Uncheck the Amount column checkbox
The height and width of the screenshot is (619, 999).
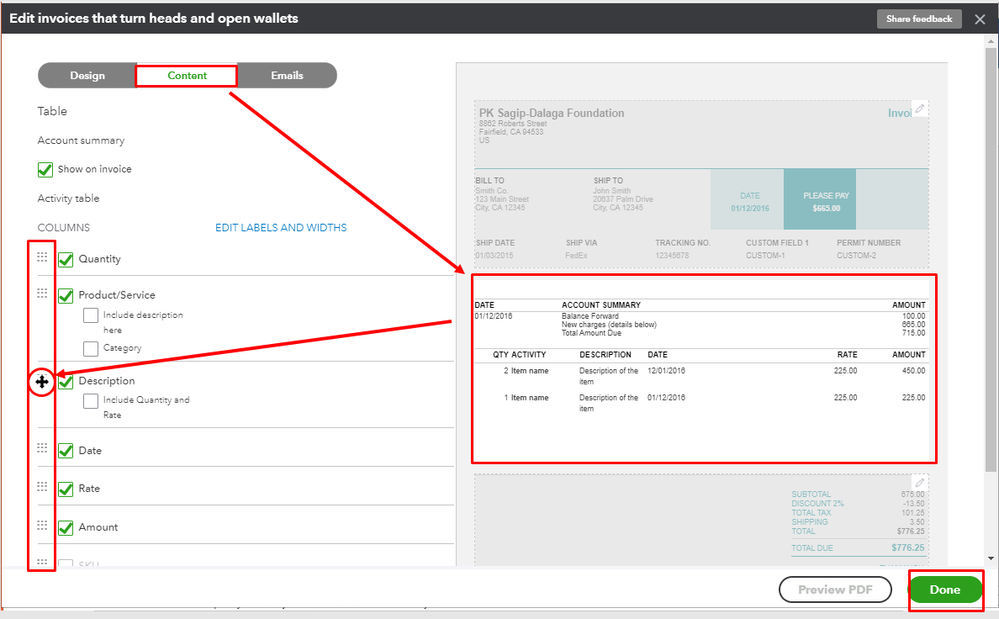66,528
